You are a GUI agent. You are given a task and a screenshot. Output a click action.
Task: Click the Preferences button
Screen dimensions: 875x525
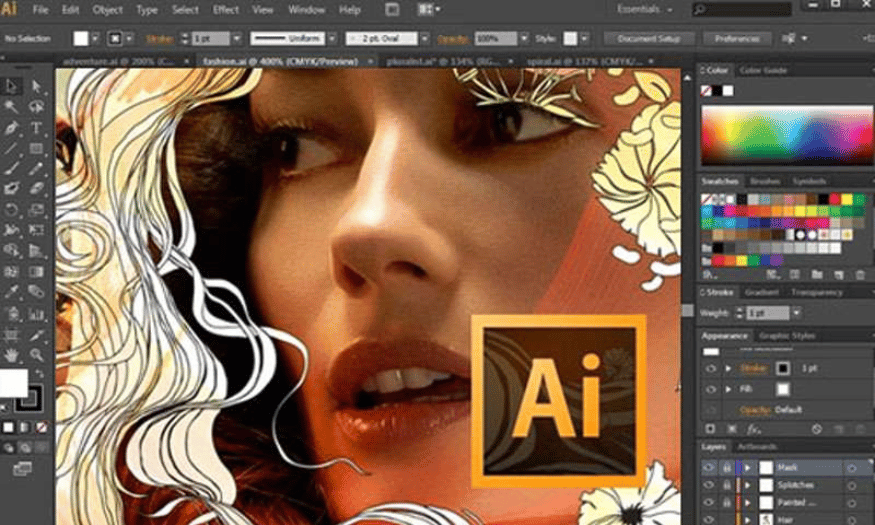point(737,38)
